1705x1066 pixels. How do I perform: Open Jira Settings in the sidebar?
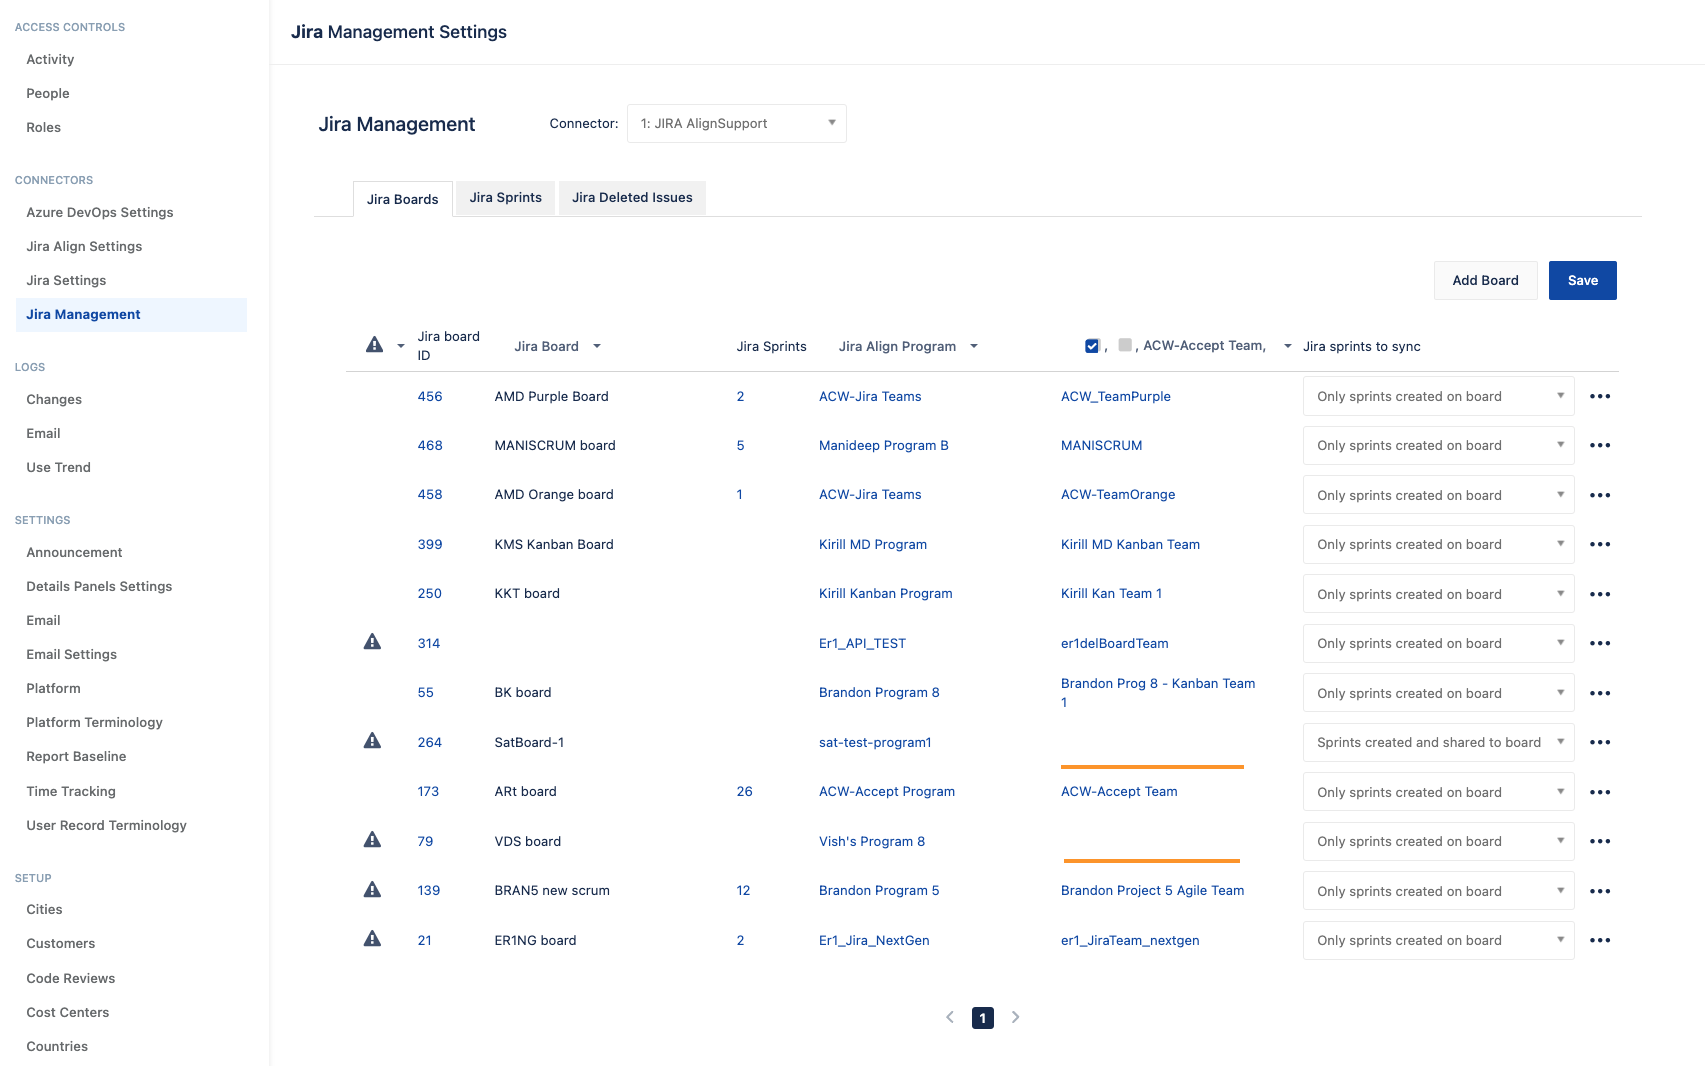click(x=66, y=281)
